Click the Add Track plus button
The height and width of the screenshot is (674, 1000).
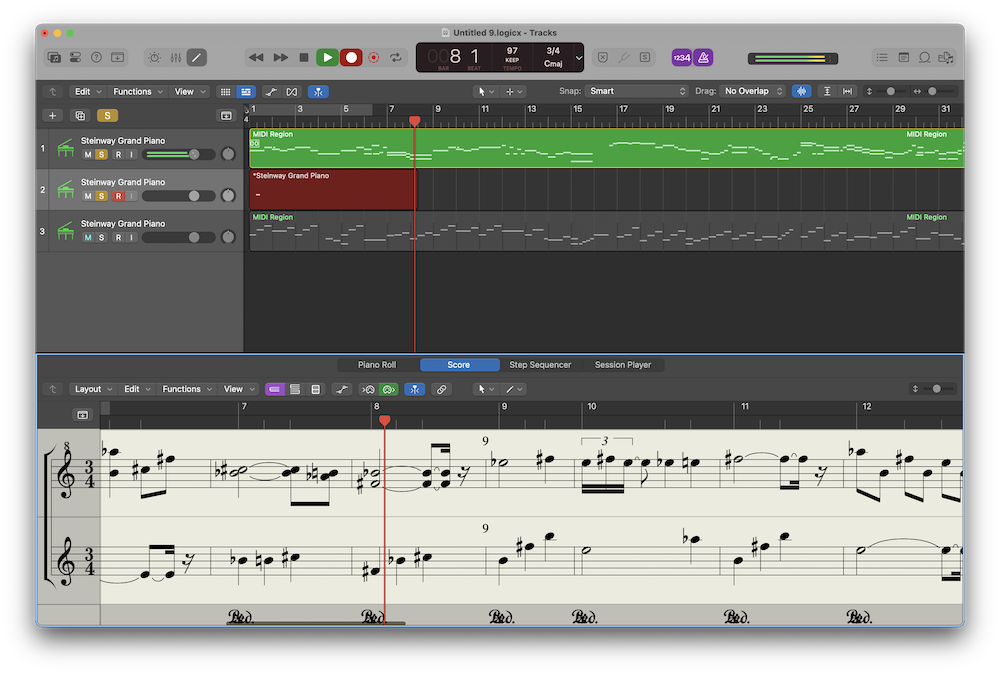coord(54,116)
